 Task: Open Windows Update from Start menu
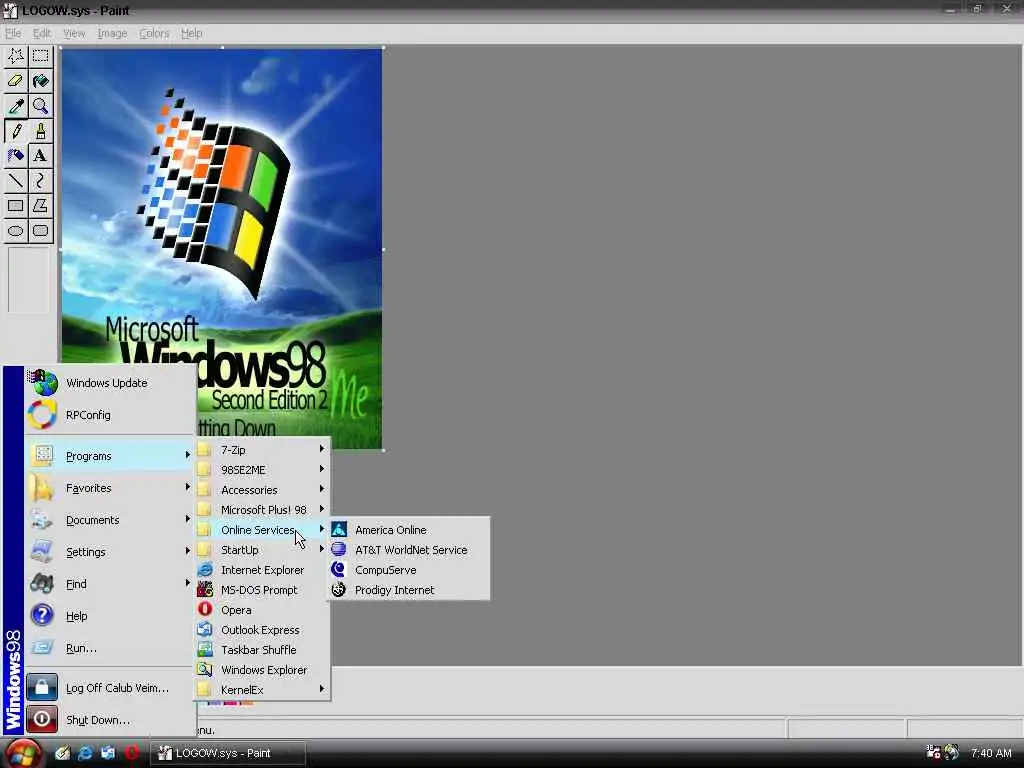click(x=110, y=383)
